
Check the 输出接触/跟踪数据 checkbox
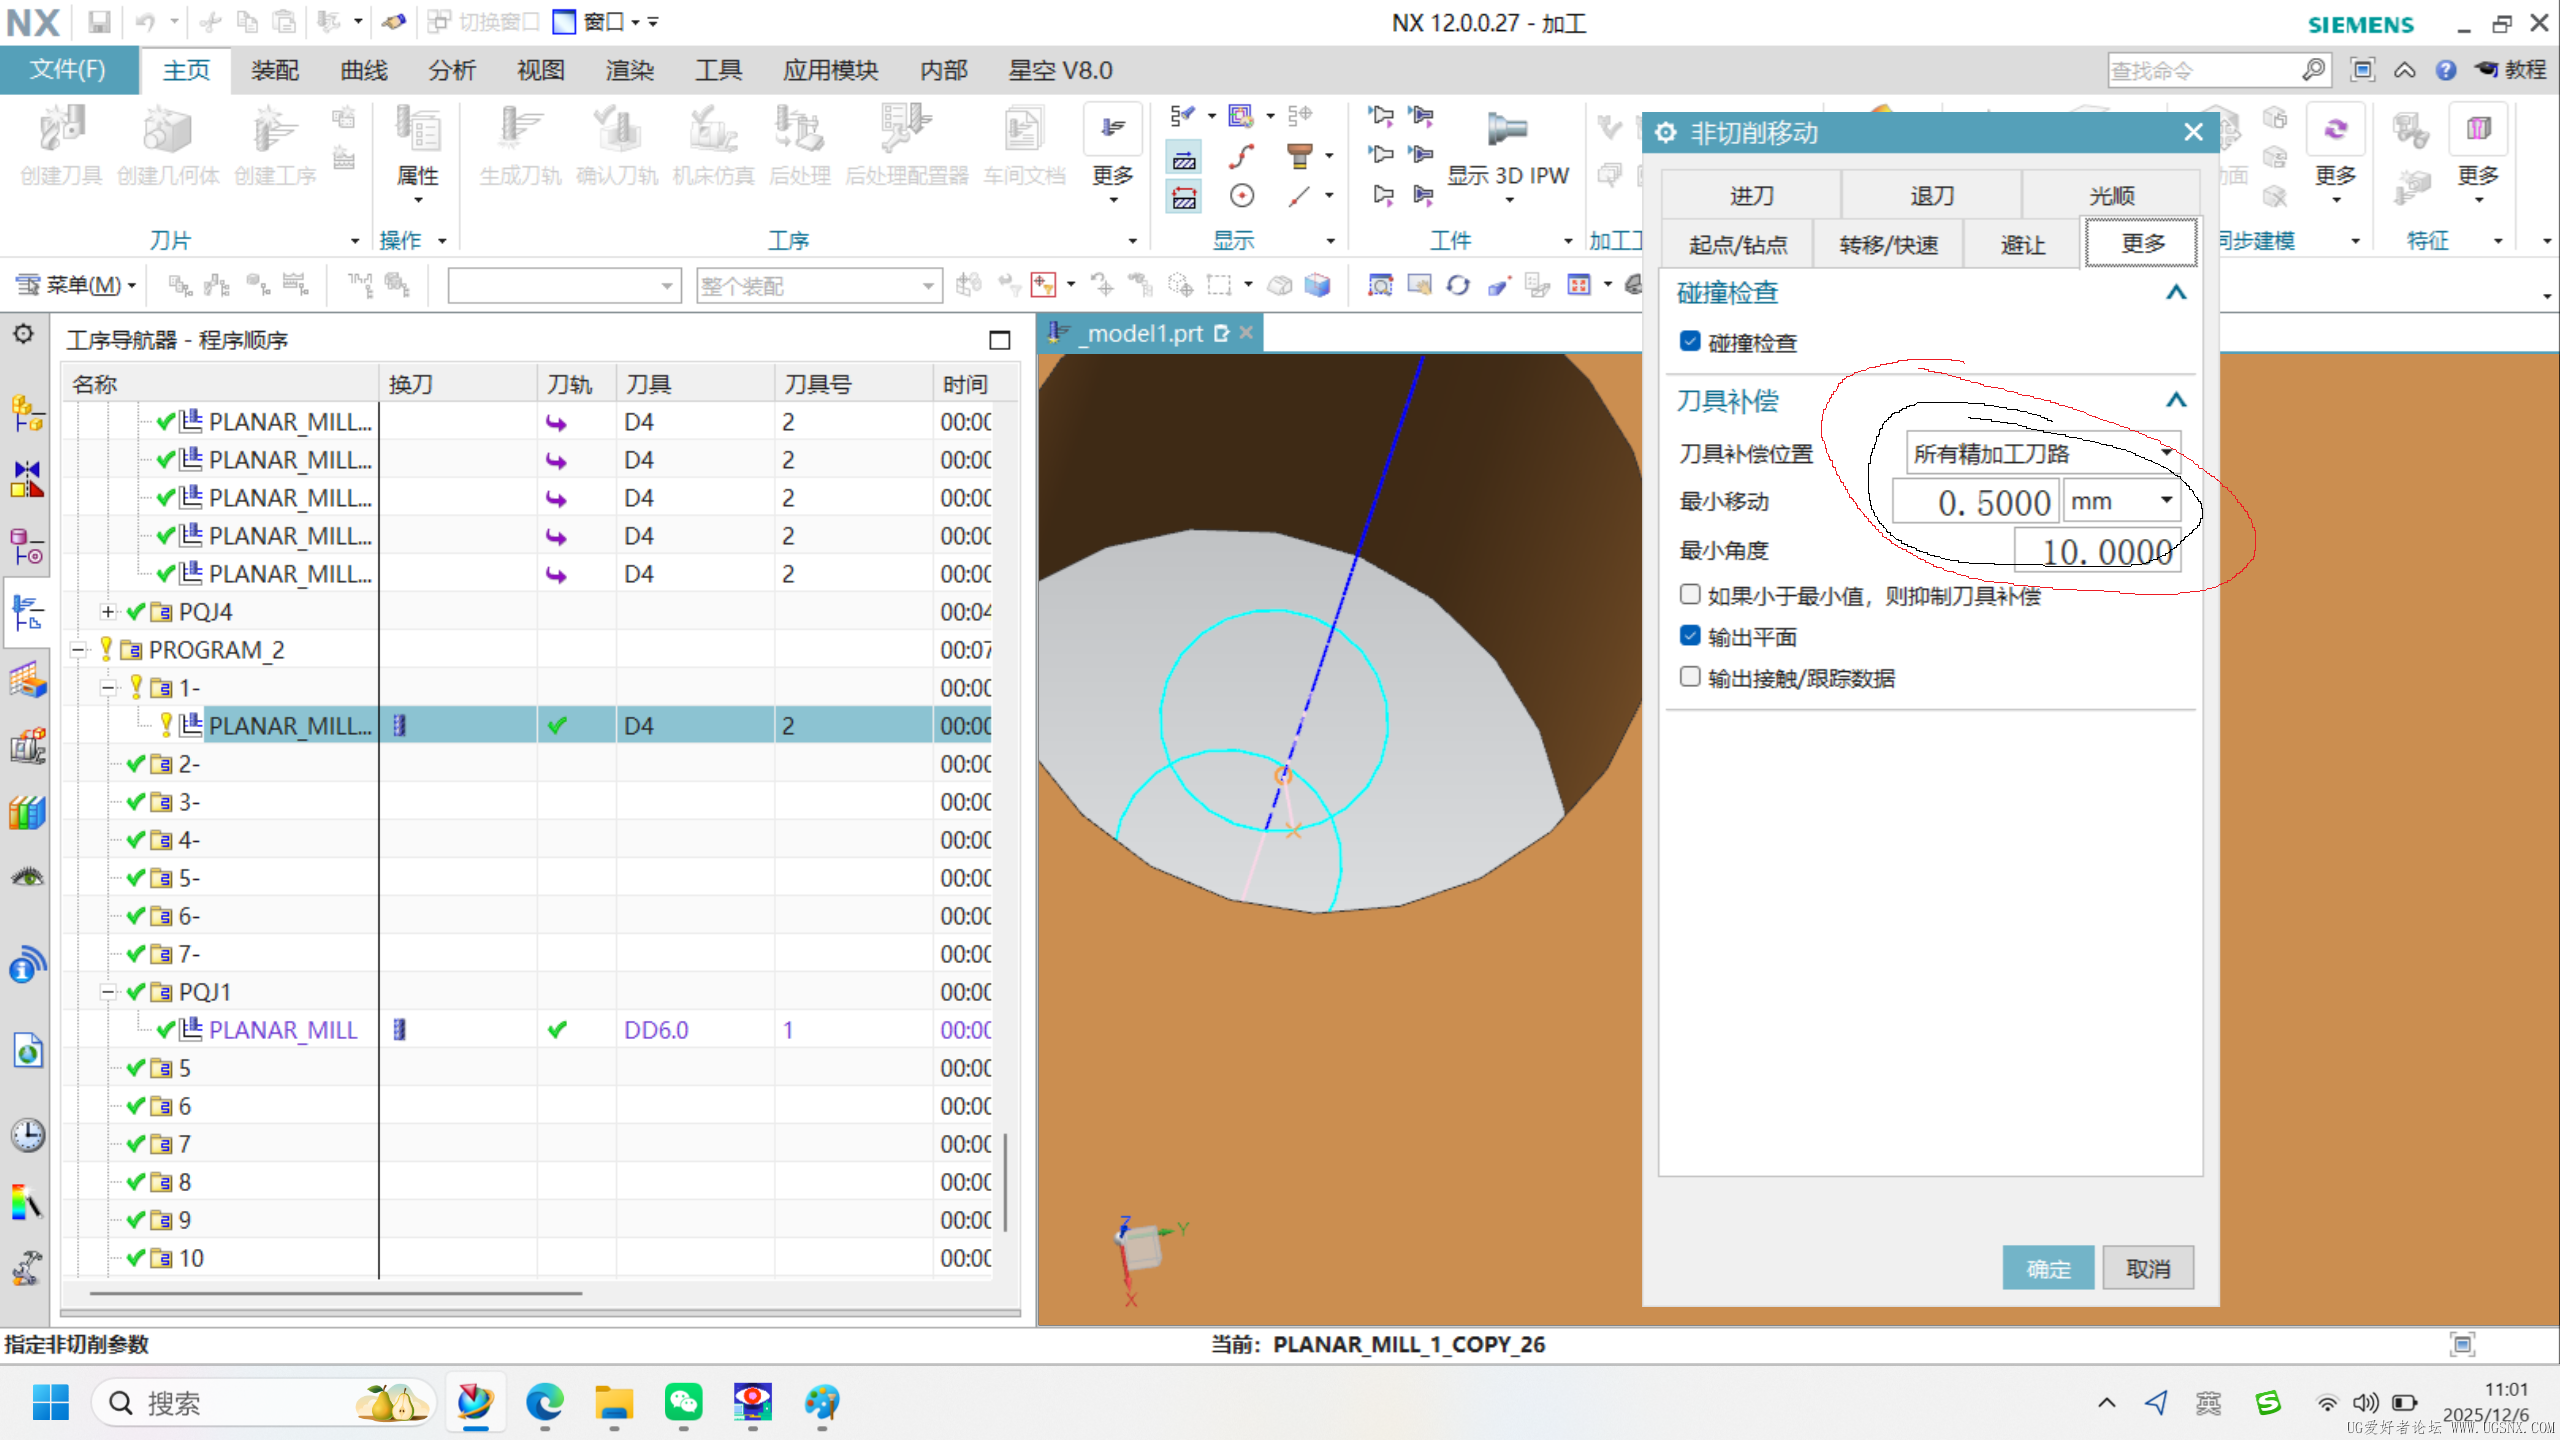pos(1690,677)
